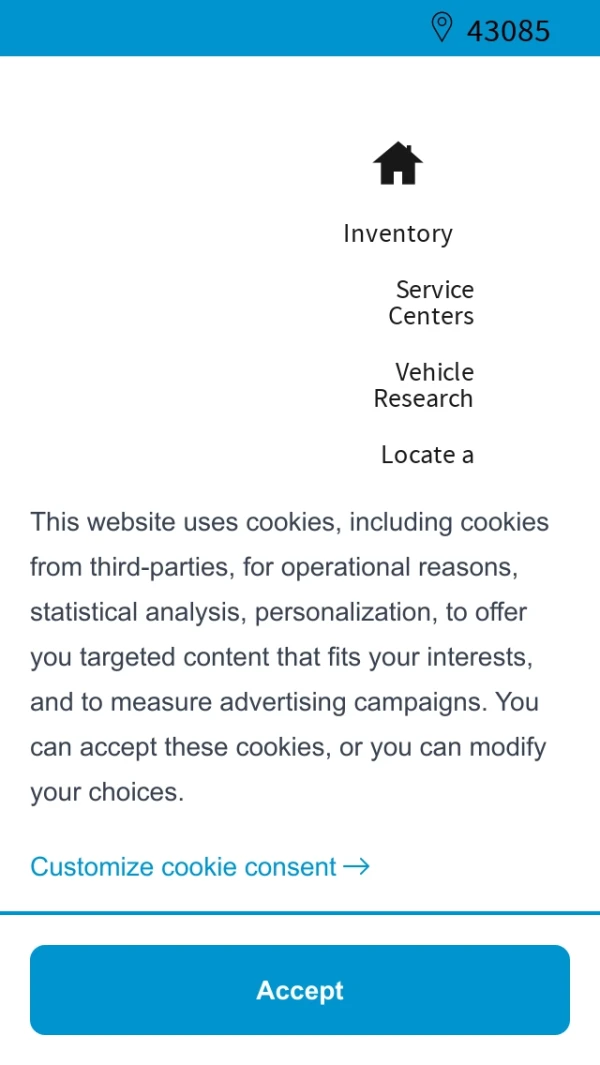Choose the 'Locate a' menu entry
This screenshot has height=1065, width=600.
tap(427, 455)
